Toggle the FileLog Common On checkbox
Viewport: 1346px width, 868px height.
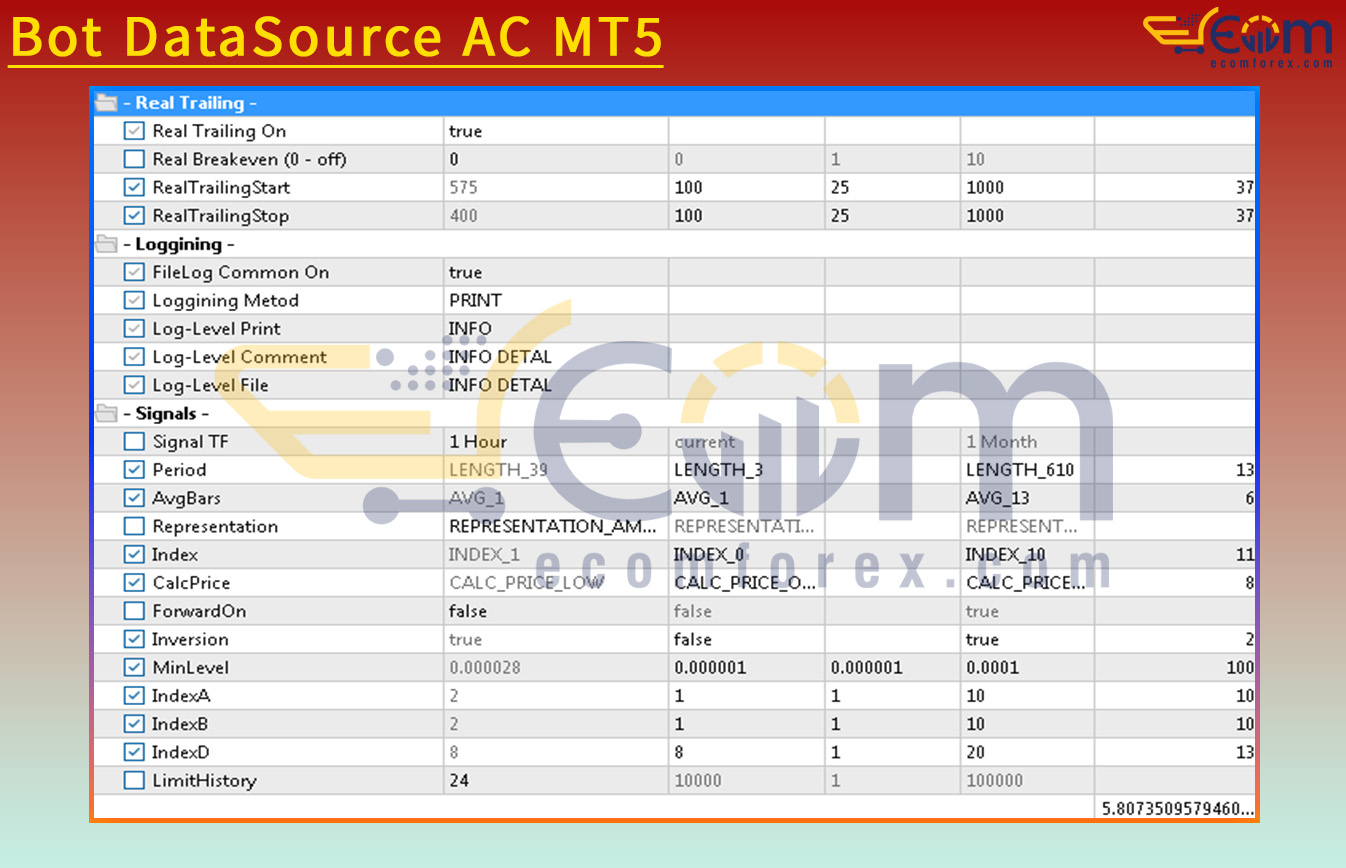pos(134,272)
